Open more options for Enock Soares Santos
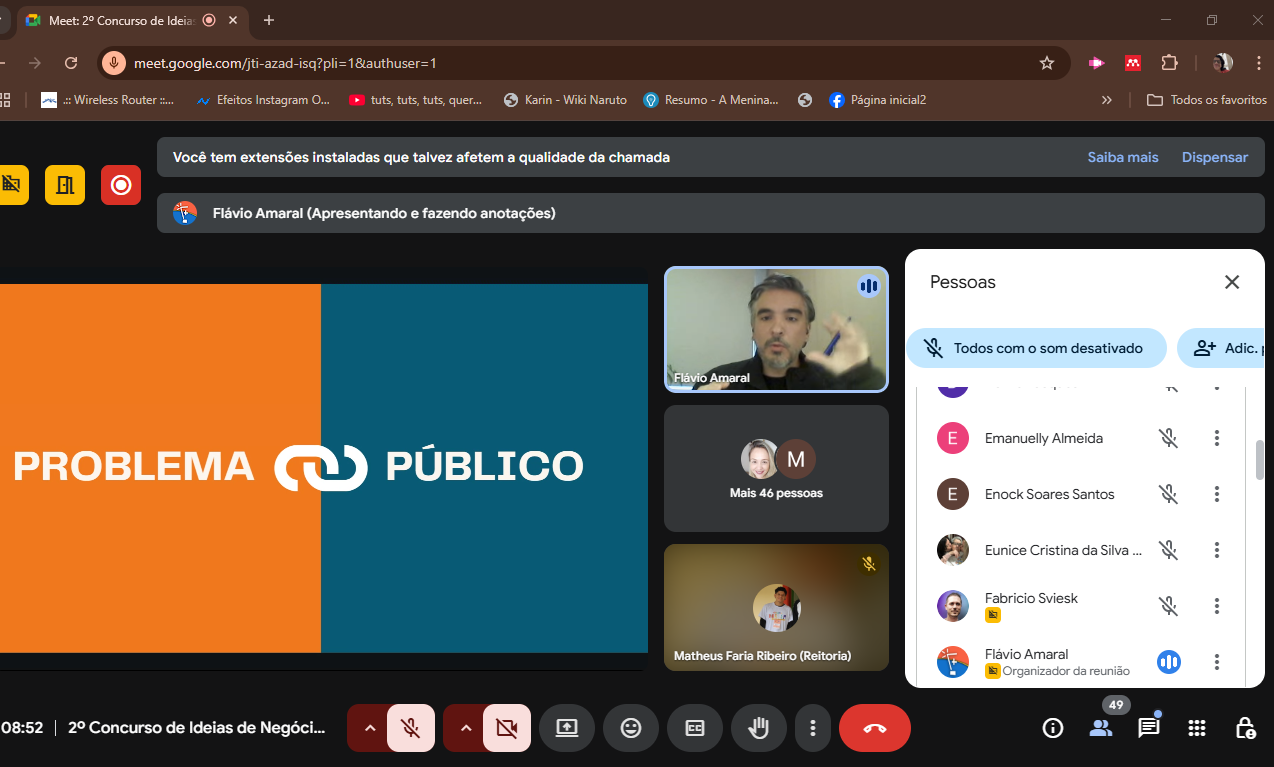 (x=1217, y=494)
